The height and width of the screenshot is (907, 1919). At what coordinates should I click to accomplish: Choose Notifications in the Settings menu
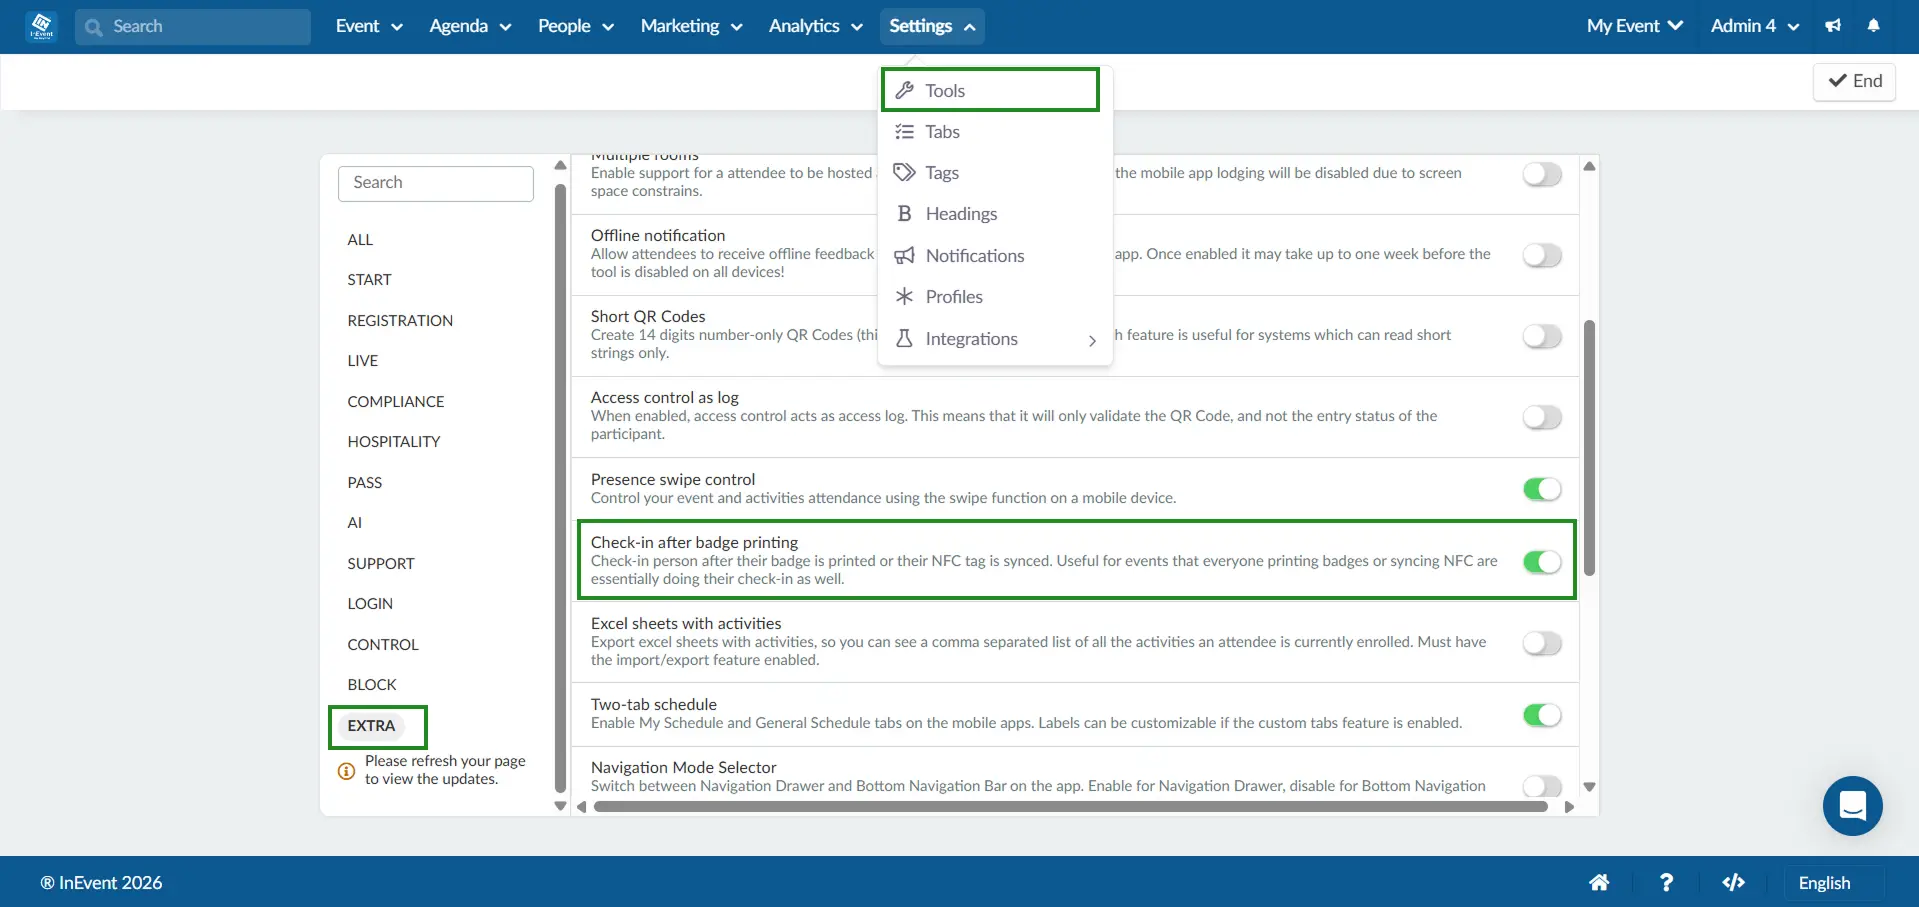click(x=995, y=256)
